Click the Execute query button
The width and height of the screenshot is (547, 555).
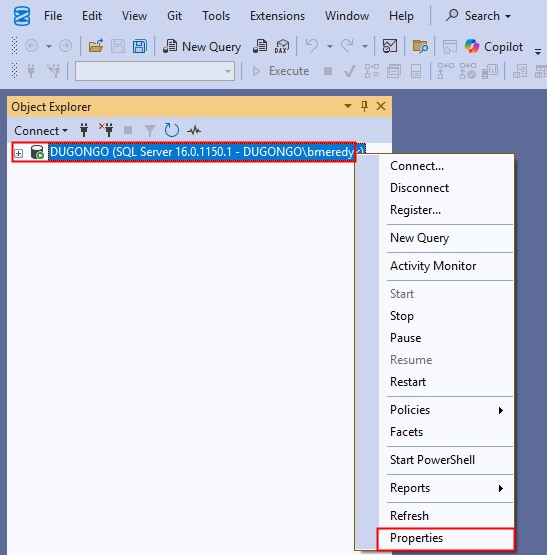pyautogui.click(x=280, y=71)
